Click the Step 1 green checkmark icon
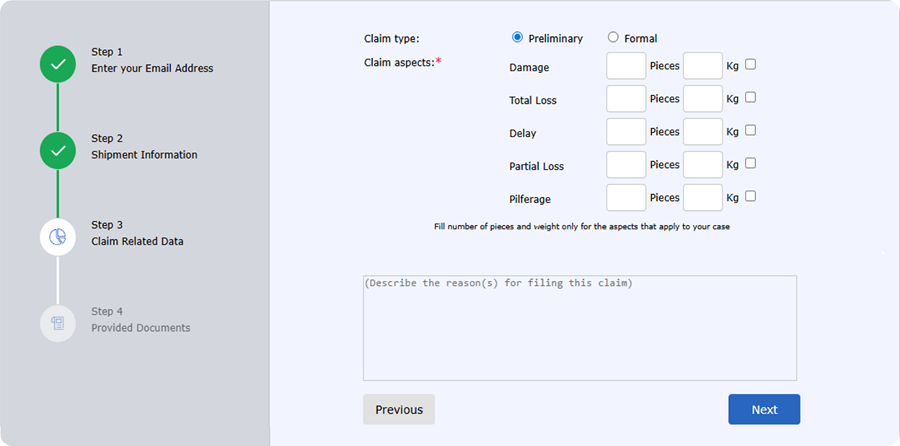Screen dimensions: 900x446 [57, 64]
